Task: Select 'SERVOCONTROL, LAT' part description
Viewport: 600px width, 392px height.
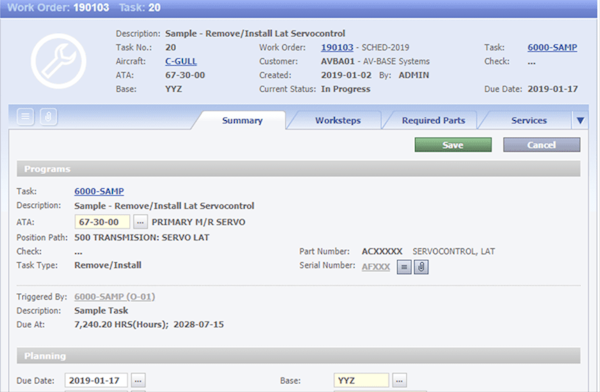Action: (453, 252)
